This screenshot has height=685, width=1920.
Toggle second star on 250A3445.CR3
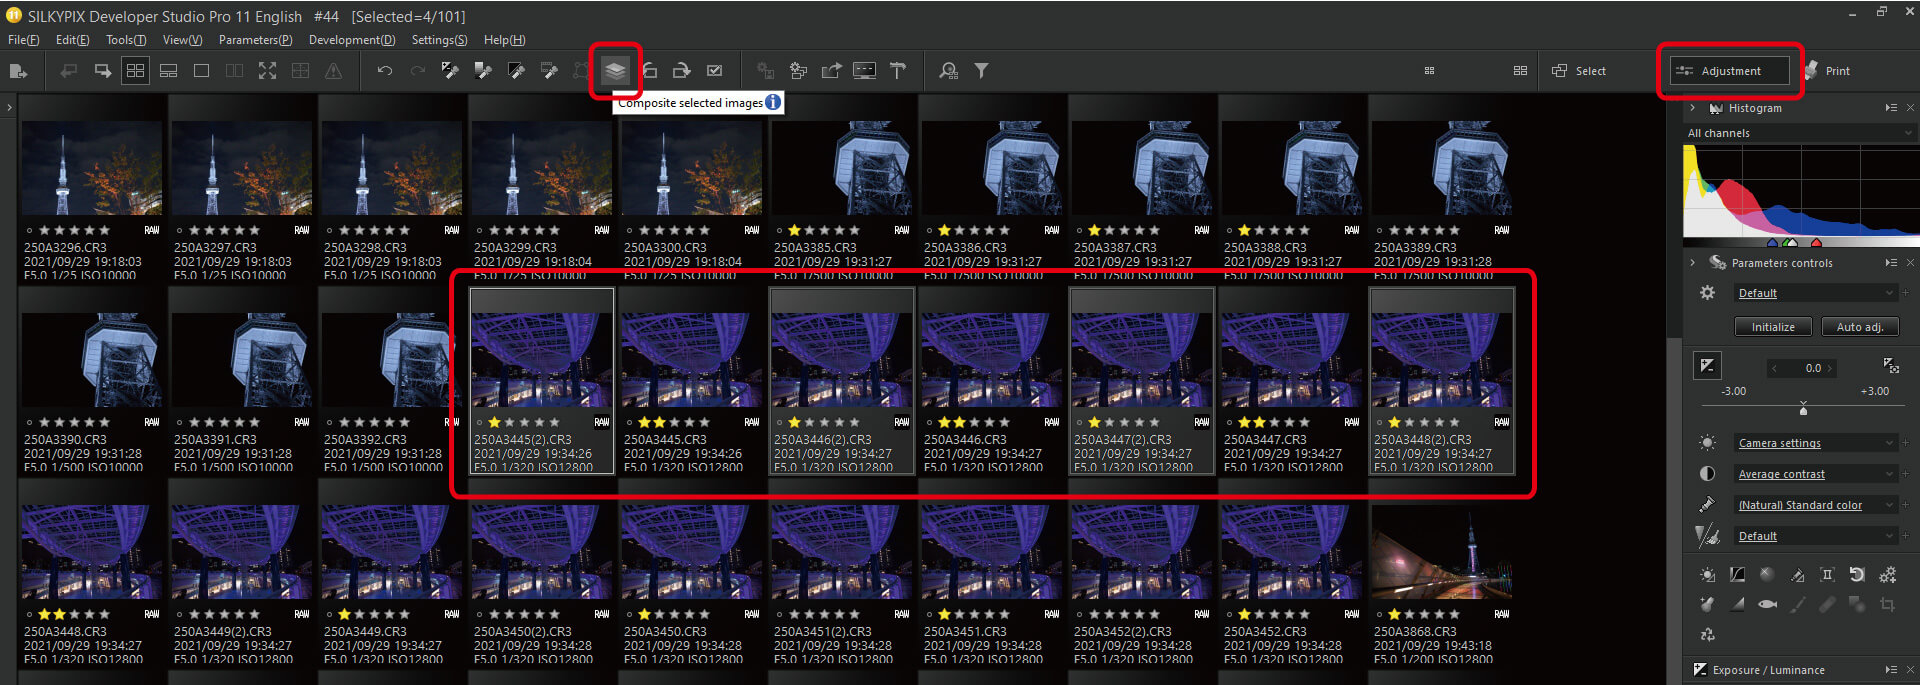pos(660,422)
